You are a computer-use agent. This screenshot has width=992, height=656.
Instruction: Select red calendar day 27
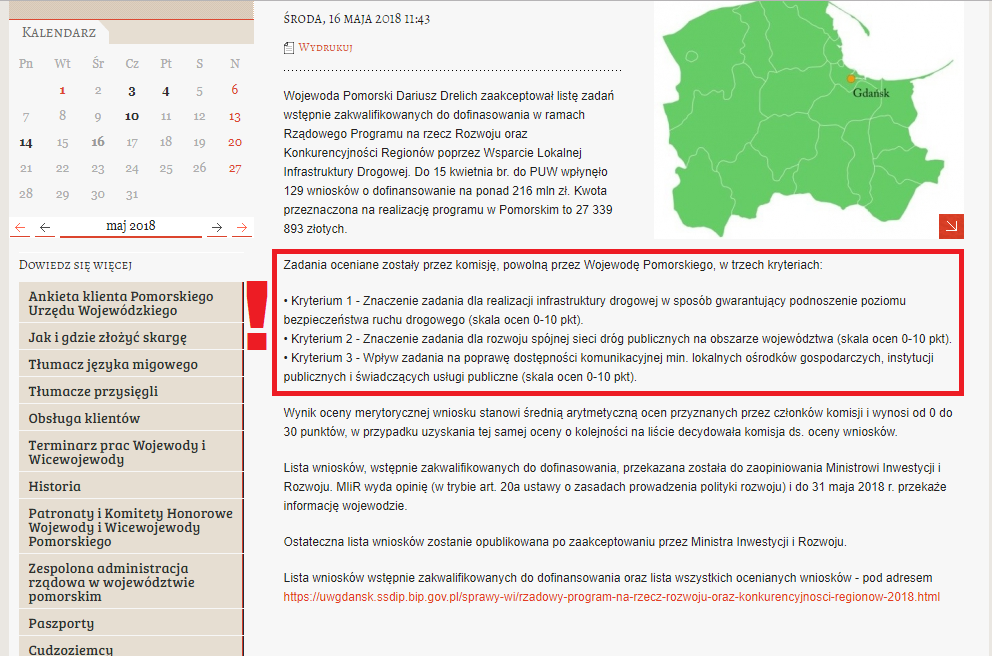point(235,168)
